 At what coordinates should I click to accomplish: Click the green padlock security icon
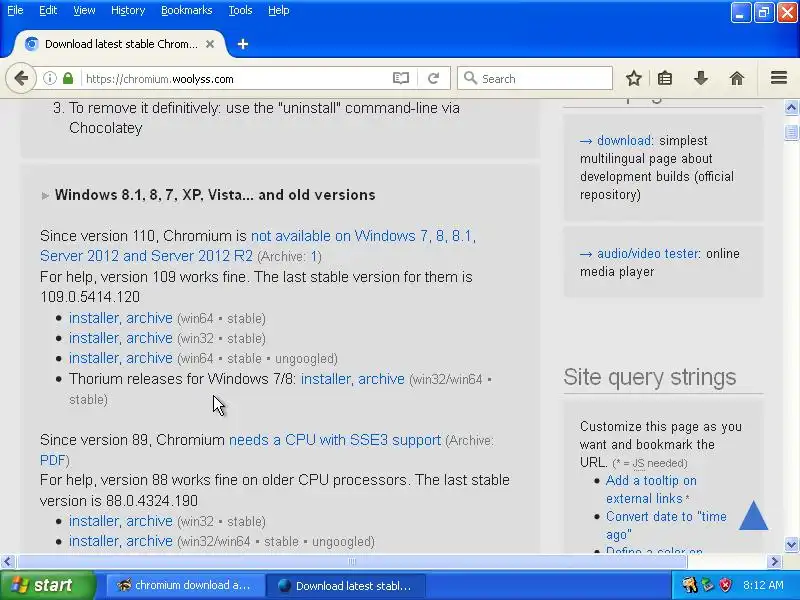[x=68, y=79]
